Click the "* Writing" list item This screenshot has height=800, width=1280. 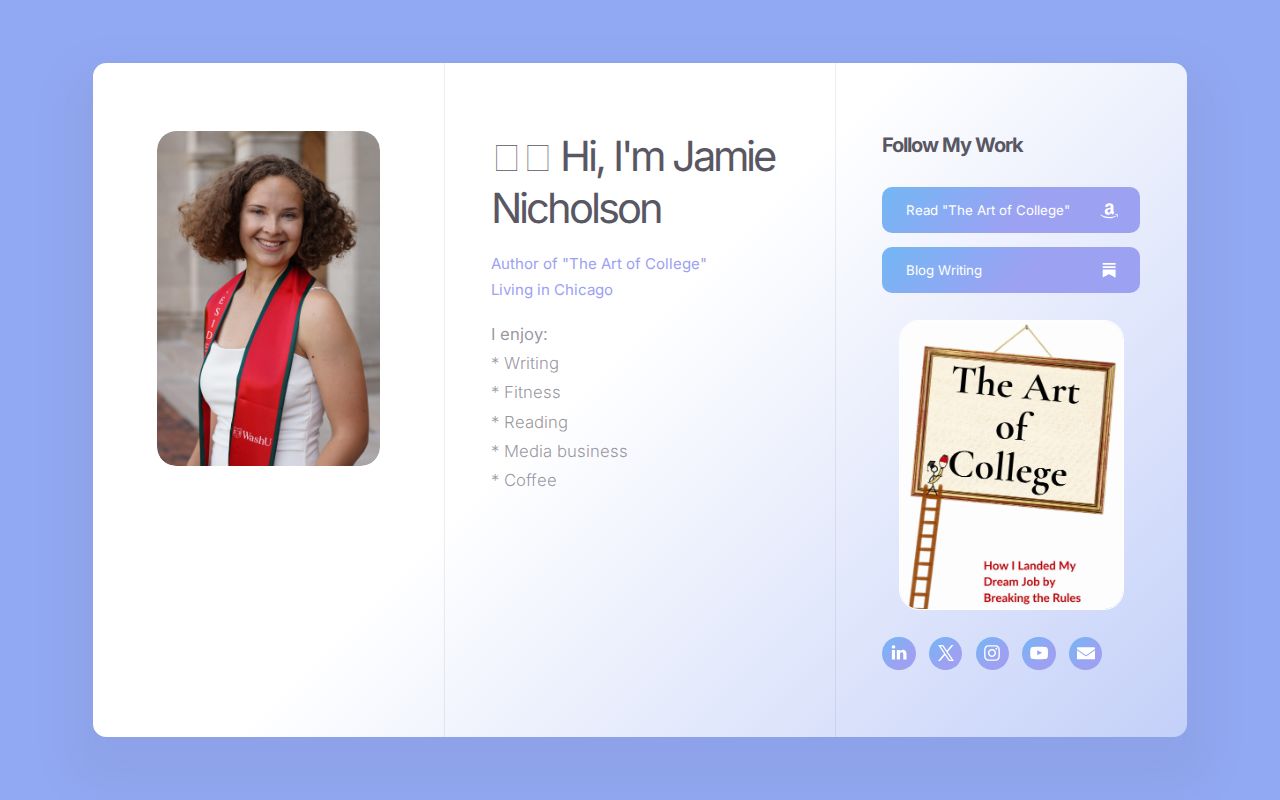pos(525,363)
